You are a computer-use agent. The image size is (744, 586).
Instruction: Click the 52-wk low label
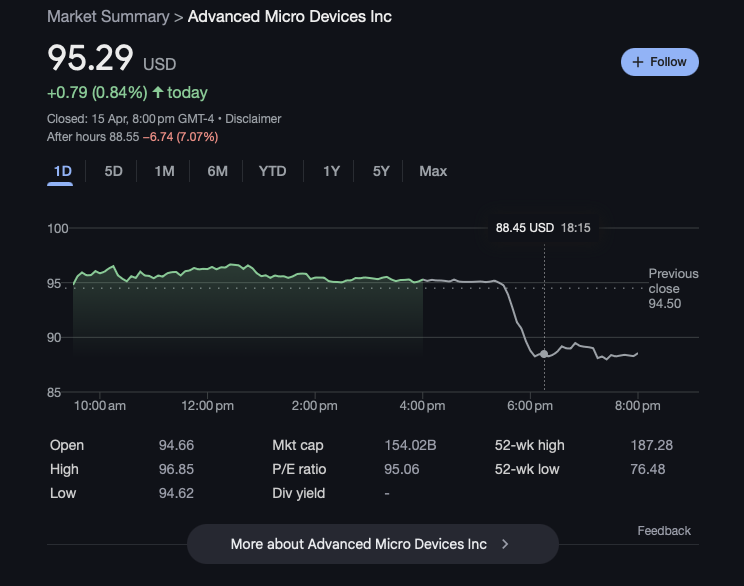click(x=527, y=469)
